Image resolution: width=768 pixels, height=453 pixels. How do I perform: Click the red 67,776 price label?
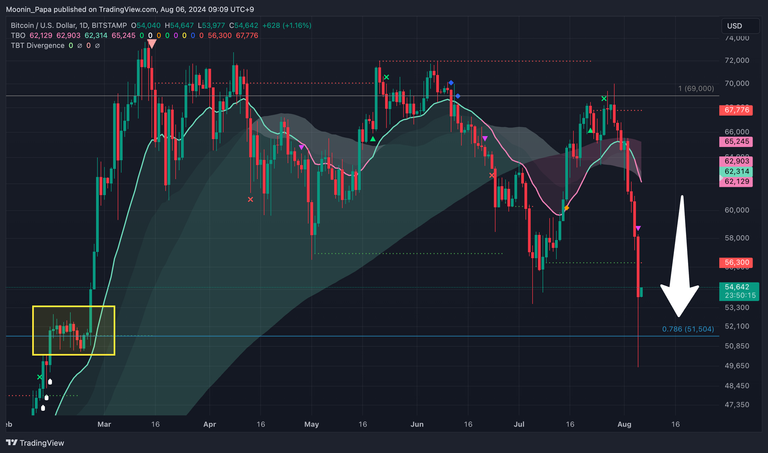[x=736, y=110]
